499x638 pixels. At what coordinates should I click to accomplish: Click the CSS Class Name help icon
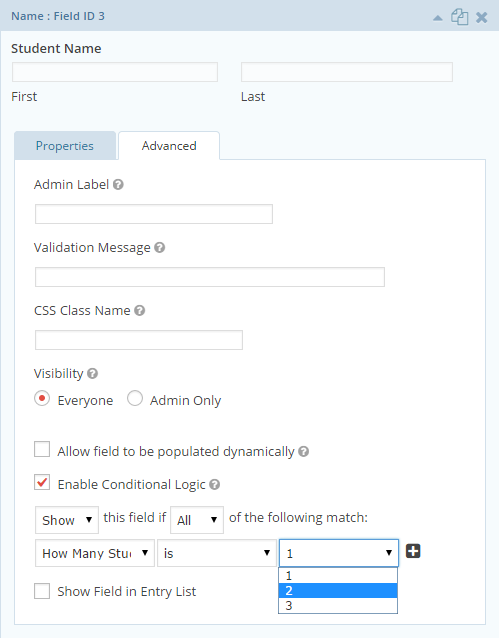[140, 310]
